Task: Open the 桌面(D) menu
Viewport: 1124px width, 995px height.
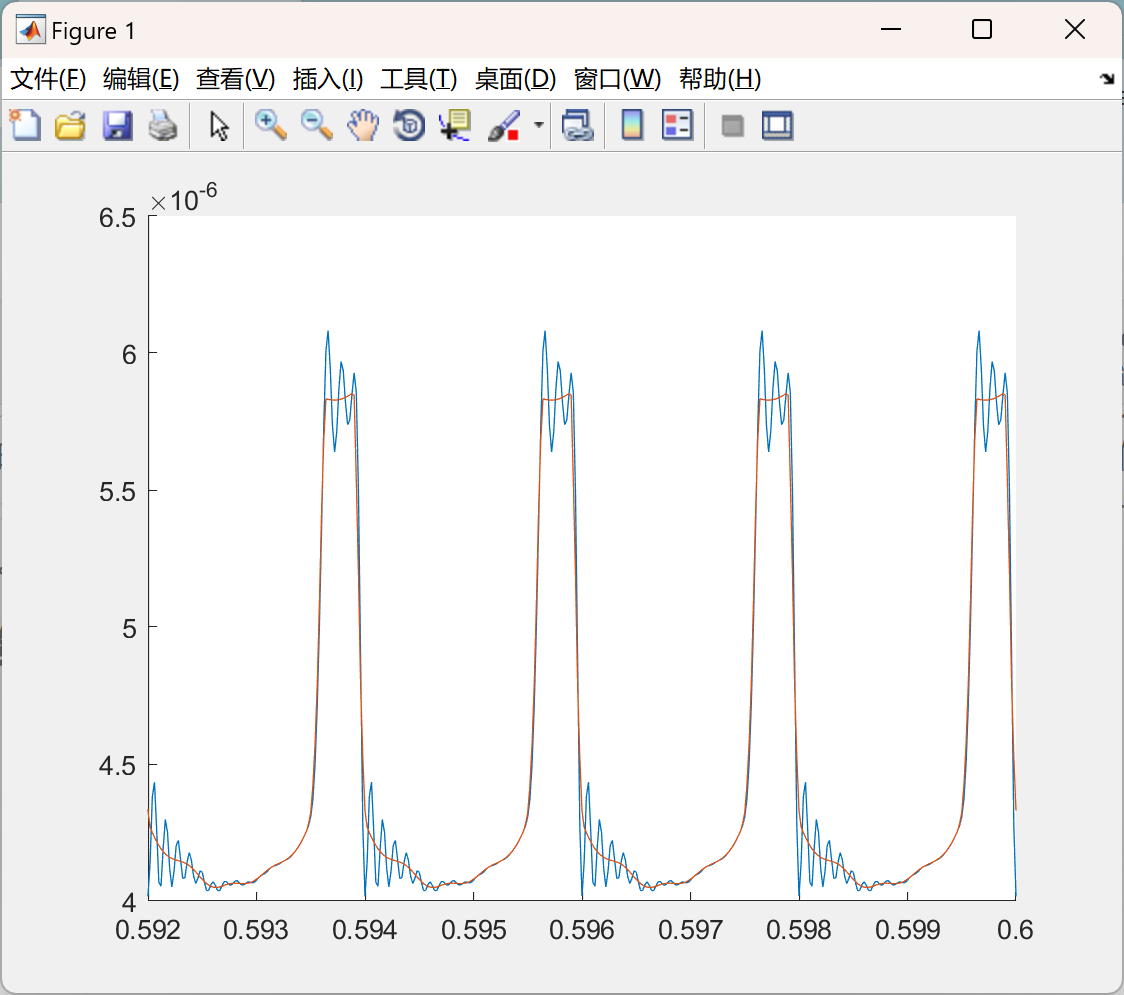Action: [515, 79]
